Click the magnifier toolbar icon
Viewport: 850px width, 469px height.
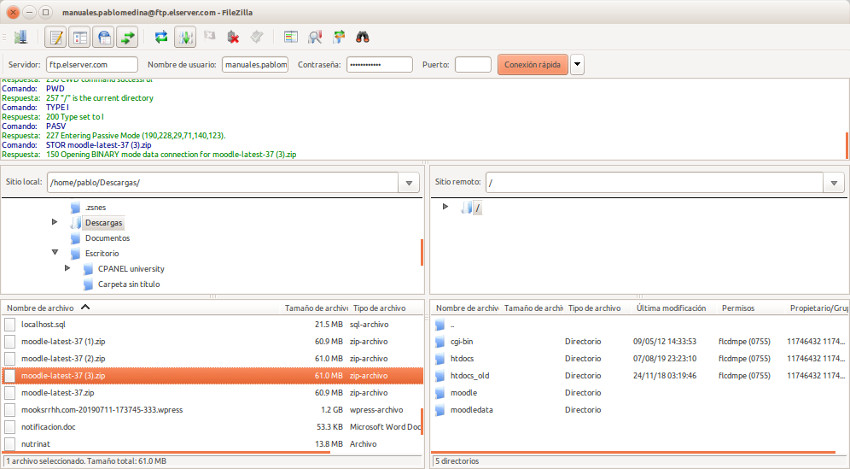click(x=315, y=37)
